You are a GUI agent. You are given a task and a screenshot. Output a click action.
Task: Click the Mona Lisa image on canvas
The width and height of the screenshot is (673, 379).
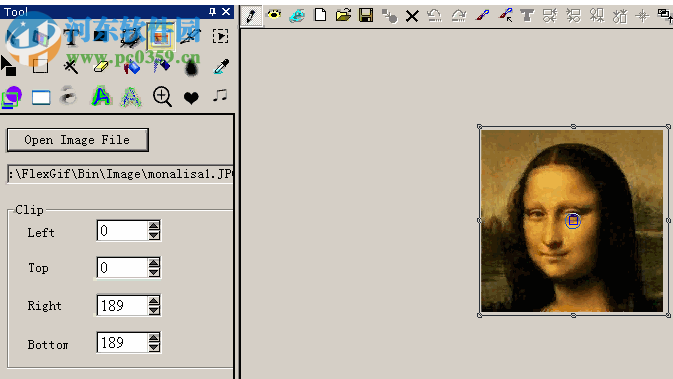572,221
